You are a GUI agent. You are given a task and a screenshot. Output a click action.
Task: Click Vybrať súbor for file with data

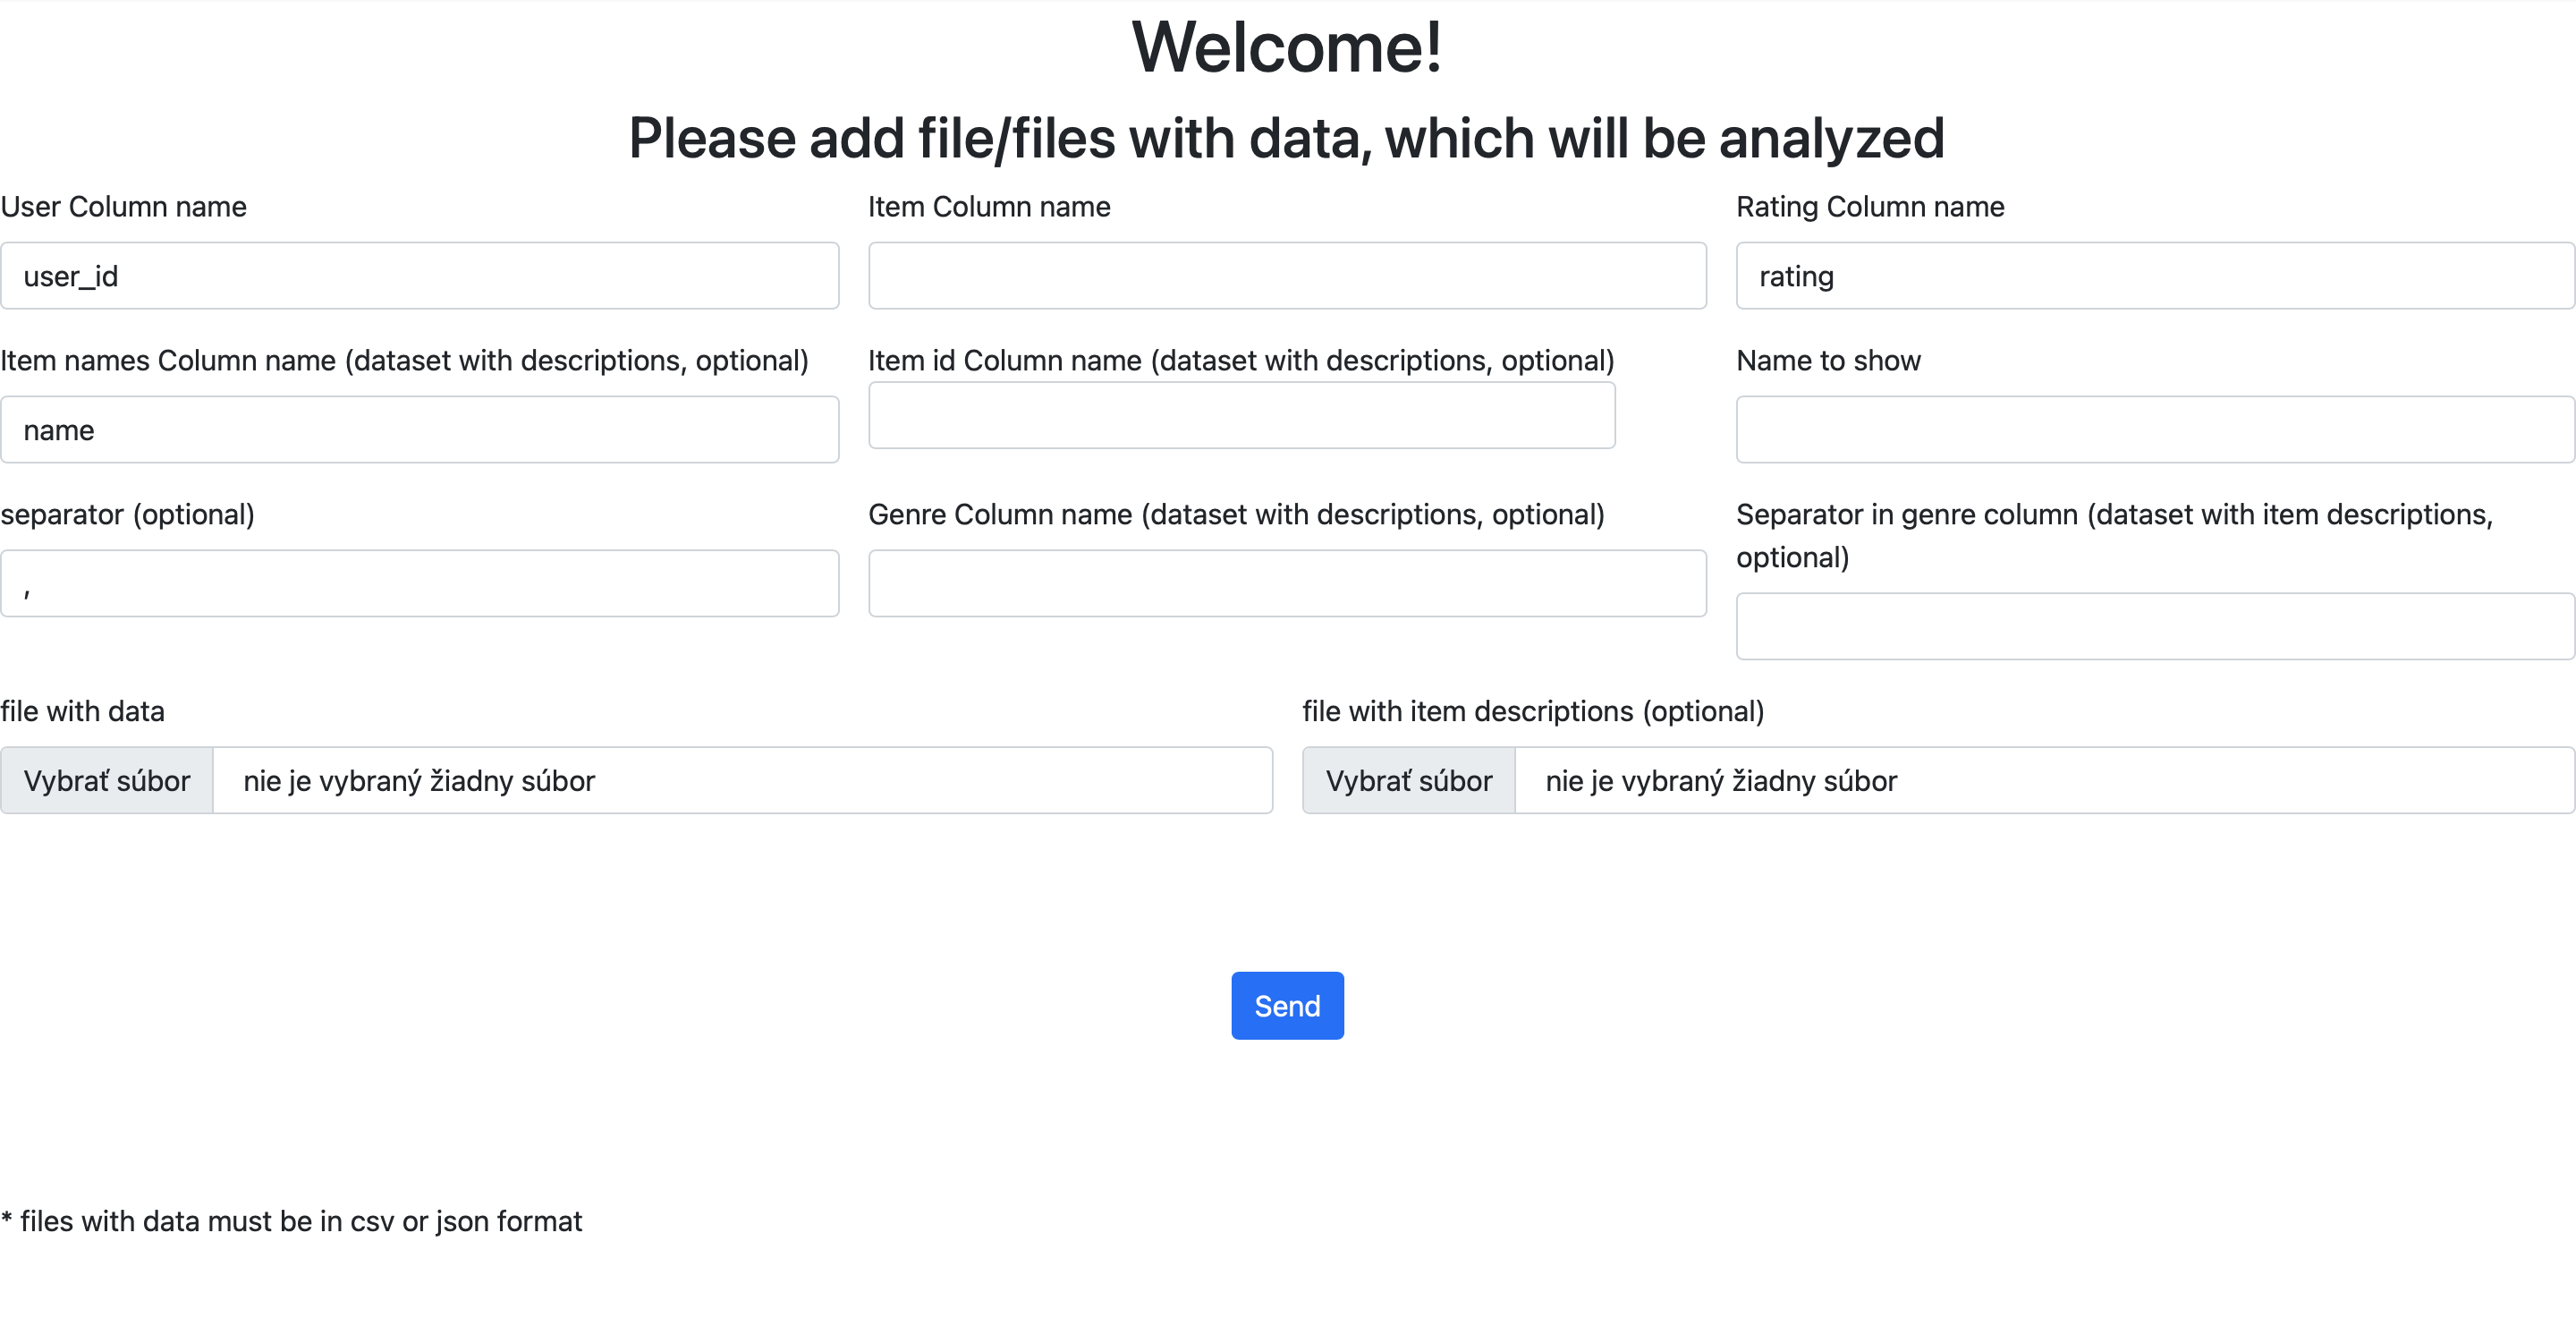click(x=106, y=780)
